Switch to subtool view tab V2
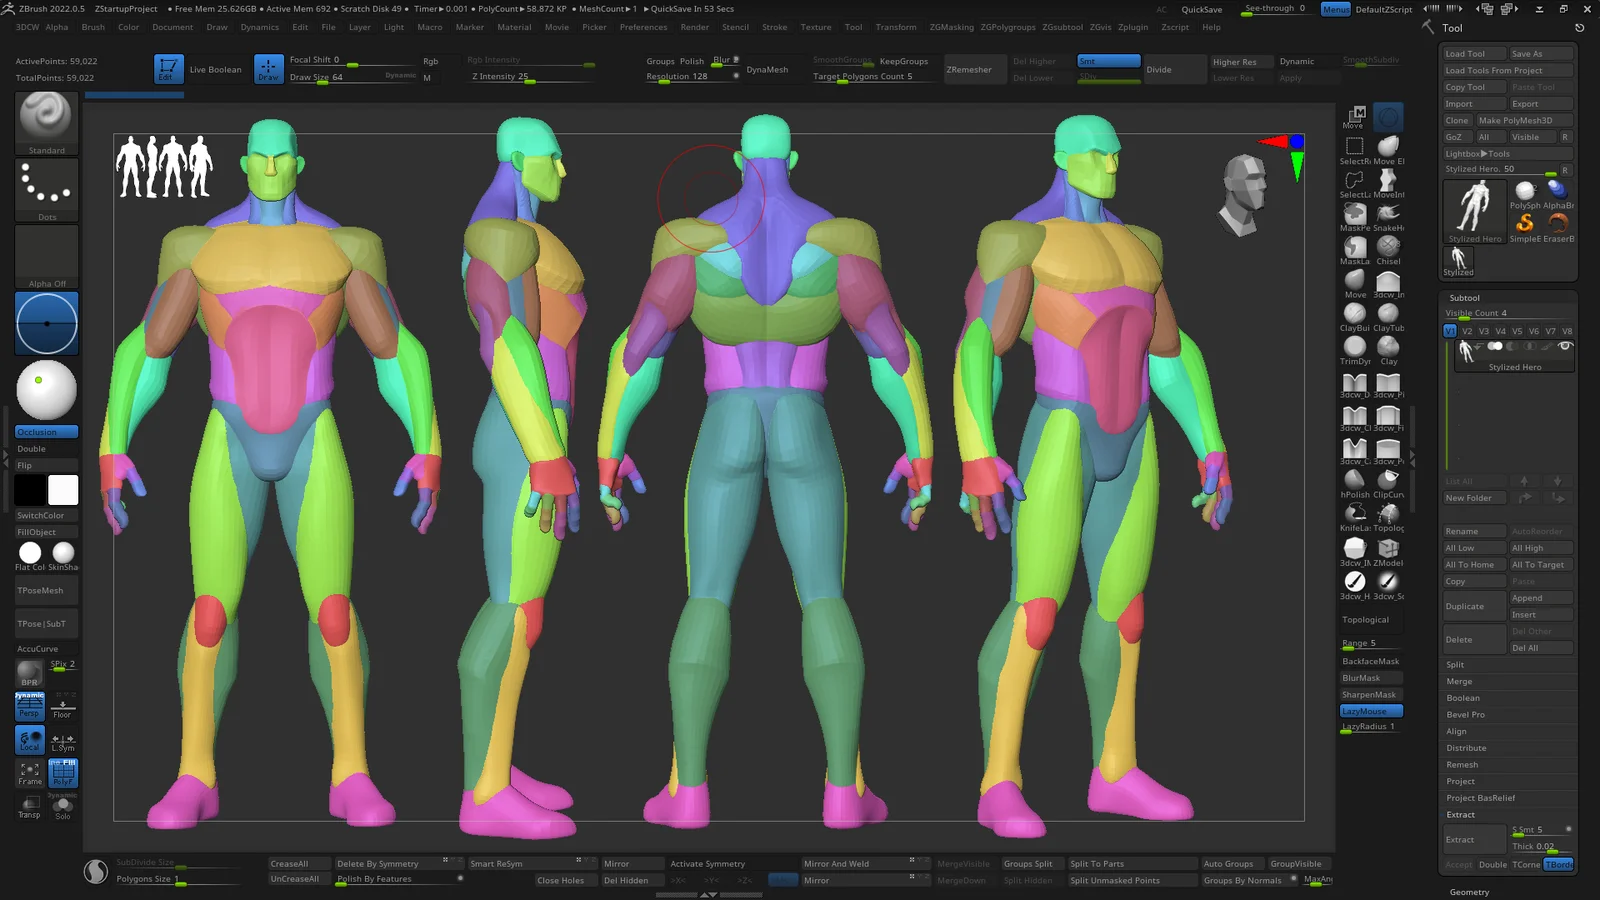This screenshot has width=1600, height=900. [x=1467, y=331]
